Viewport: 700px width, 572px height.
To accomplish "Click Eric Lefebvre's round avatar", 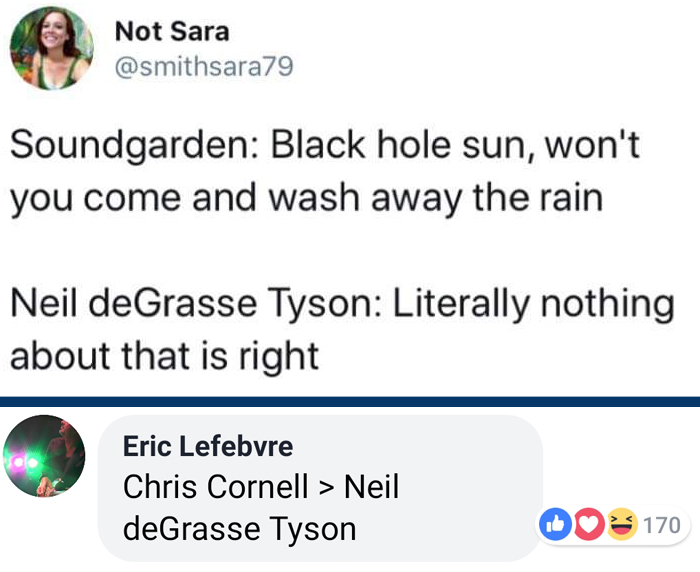I will click(45, 456).
